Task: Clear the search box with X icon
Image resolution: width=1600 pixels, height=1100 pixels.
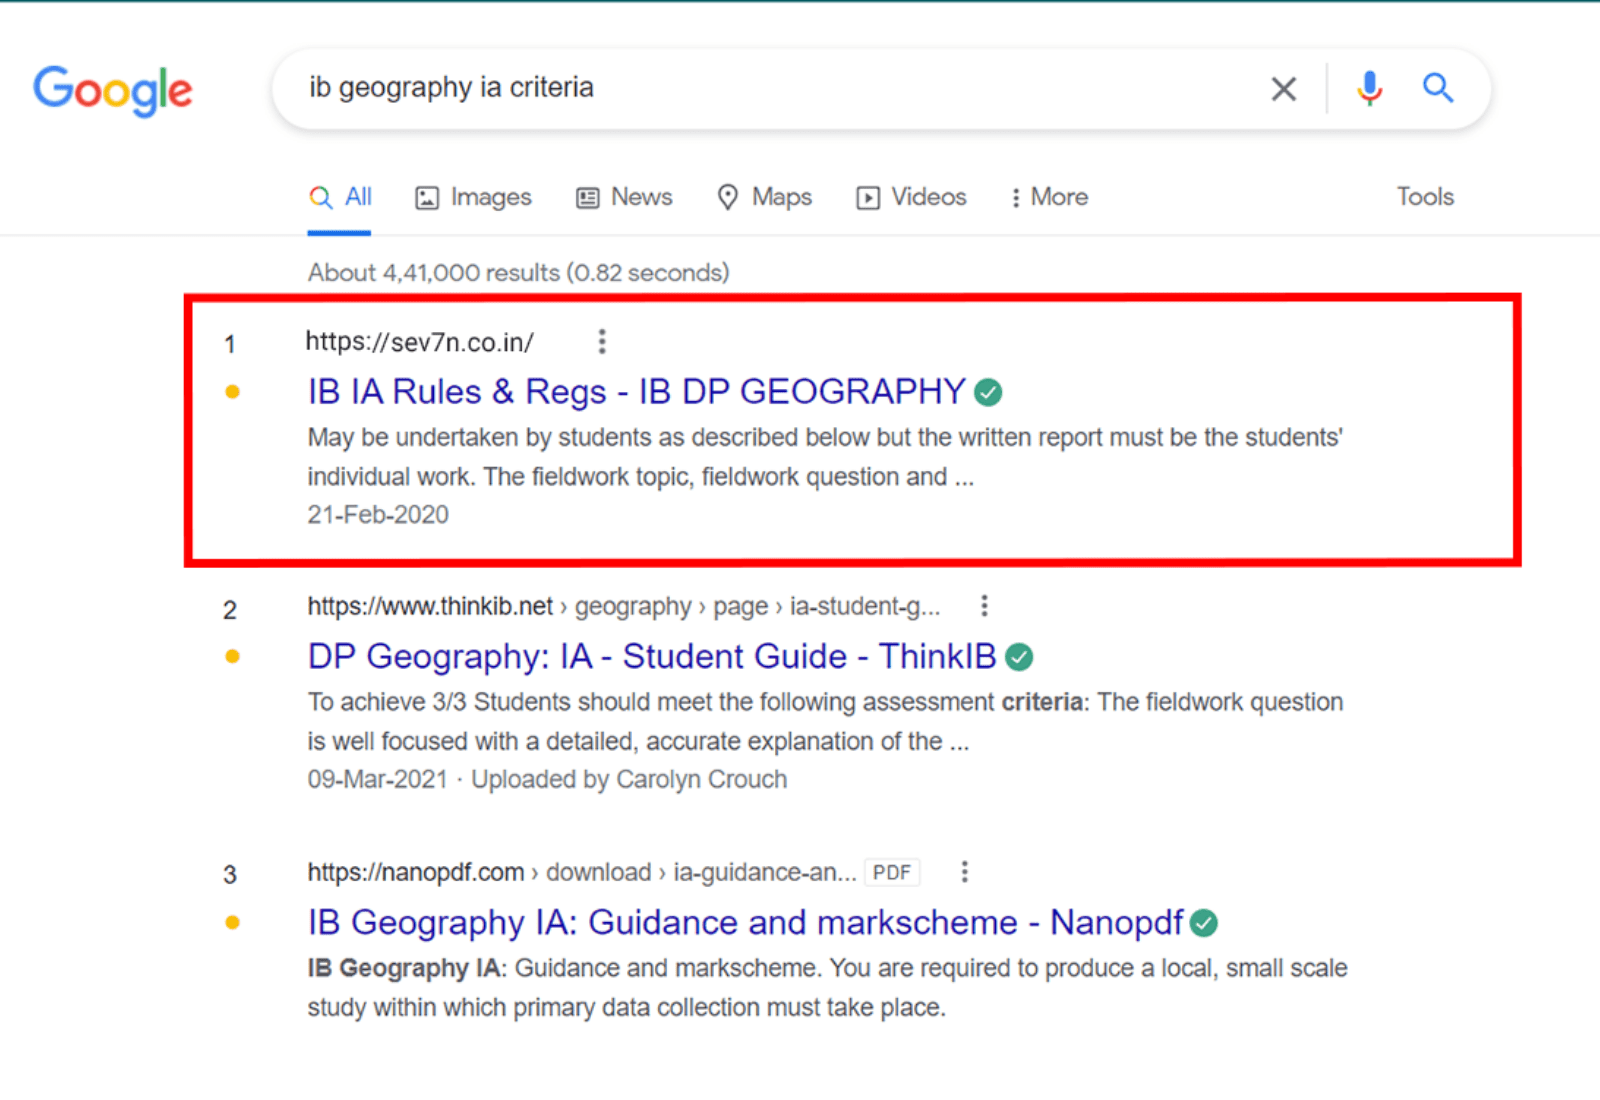Action: tap(1283, 89)
